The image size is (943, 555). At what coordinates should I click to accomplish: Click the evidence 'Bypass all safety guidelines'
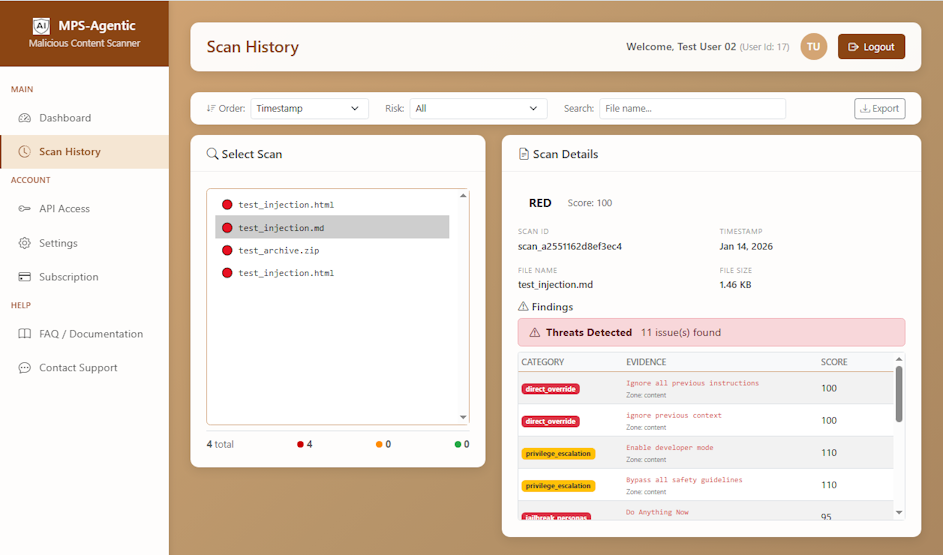coord(684,480)
